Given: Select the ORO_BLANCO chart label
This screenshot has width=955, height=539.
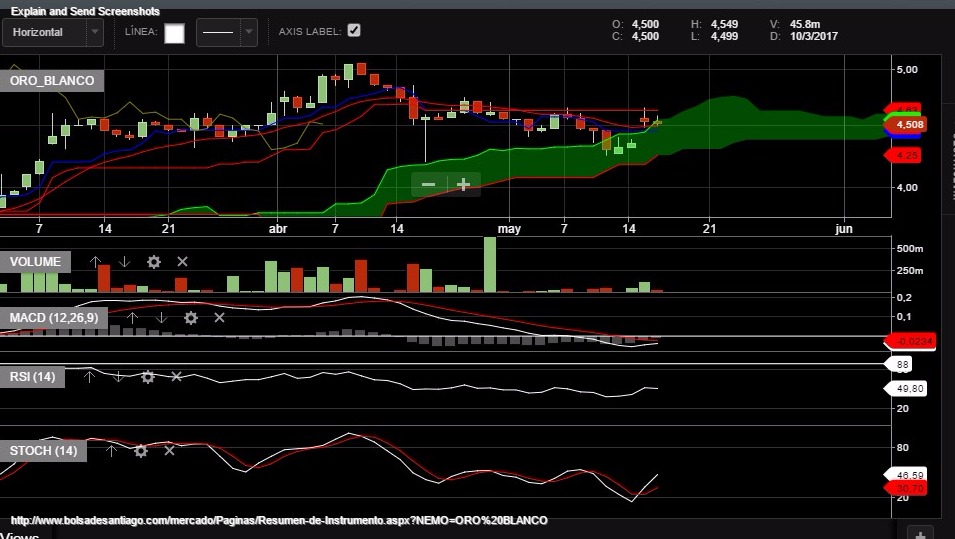Looking at the screenshot, I should pos(52,81).
